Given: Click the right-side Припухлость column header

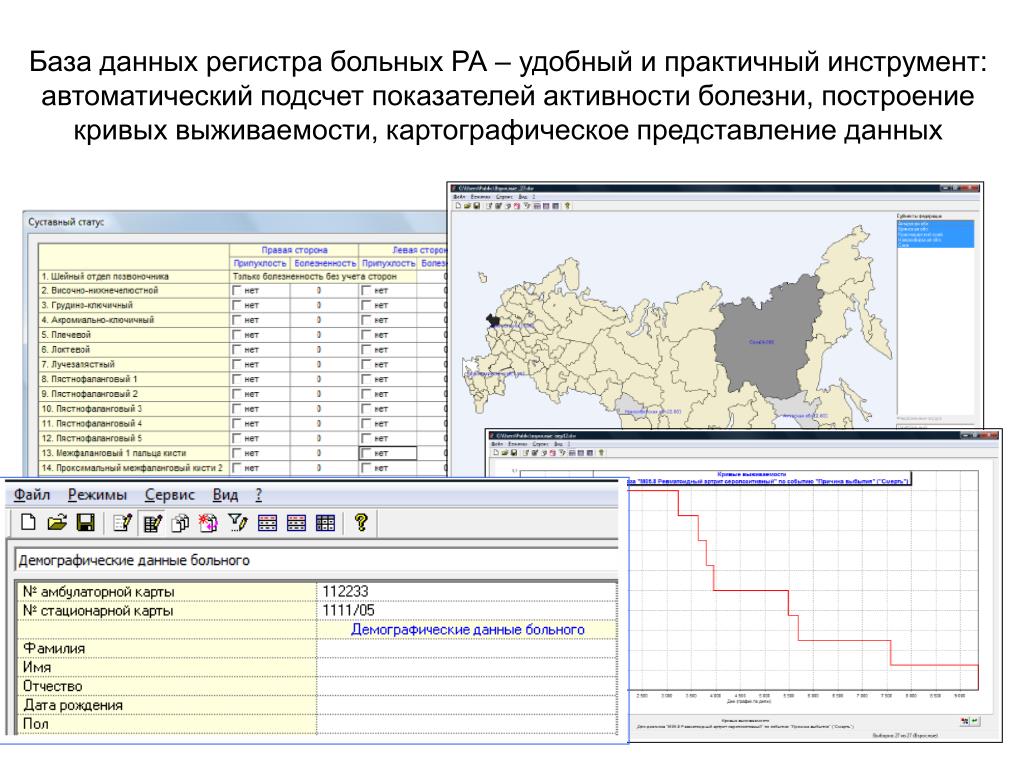Looking at the screenshot, I should click(260, 263).
